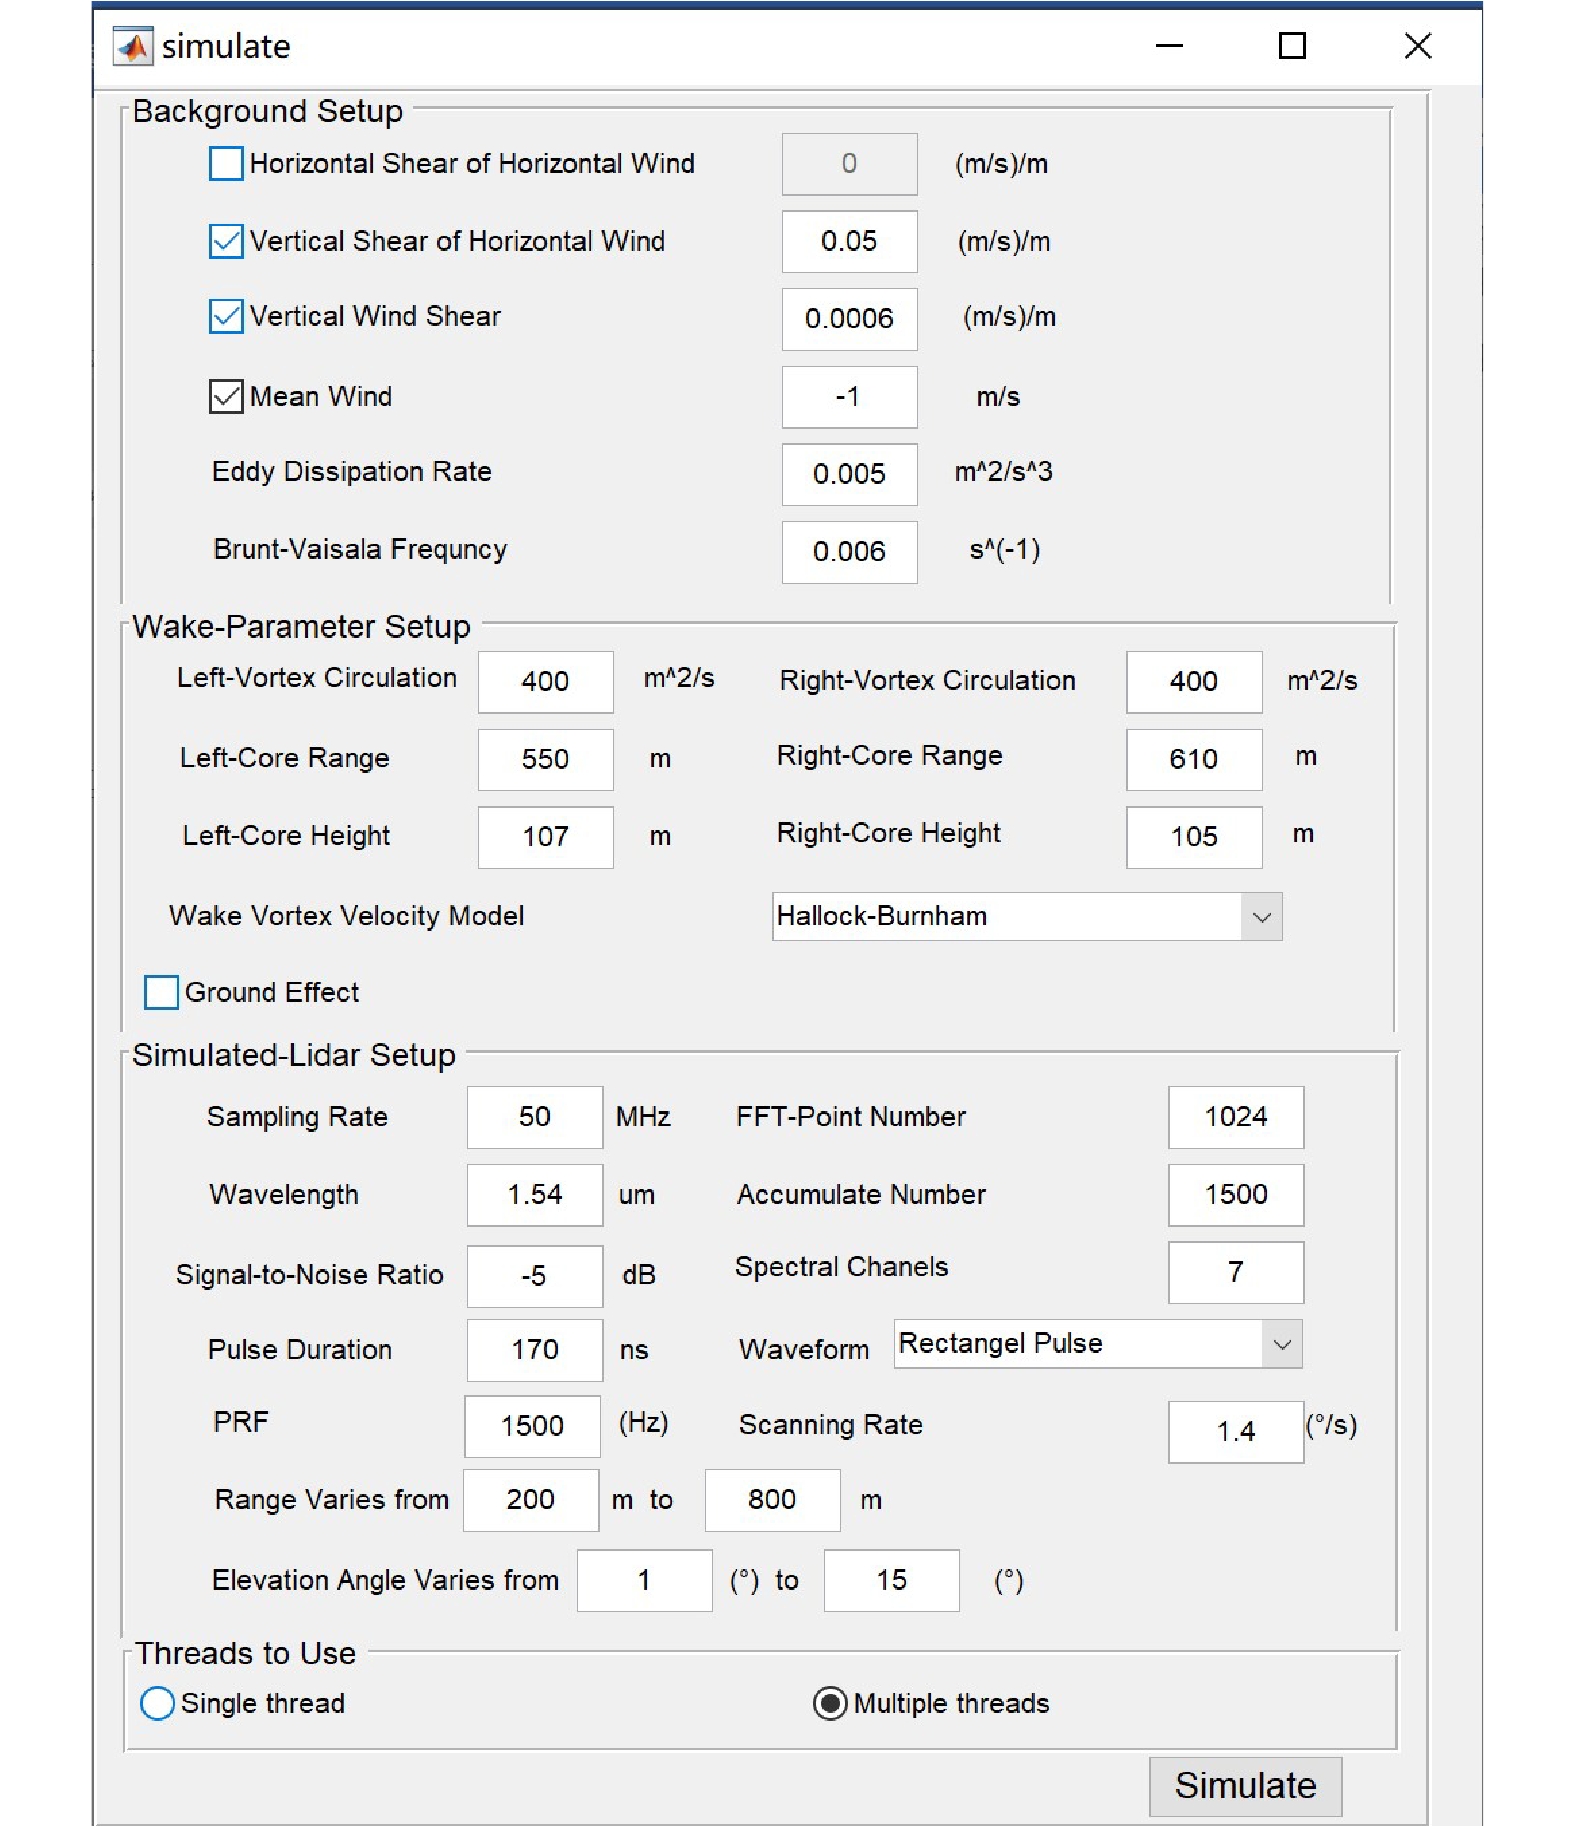
Task: Click the Scanning Rate input field
Action: tap(1235, 1432)
